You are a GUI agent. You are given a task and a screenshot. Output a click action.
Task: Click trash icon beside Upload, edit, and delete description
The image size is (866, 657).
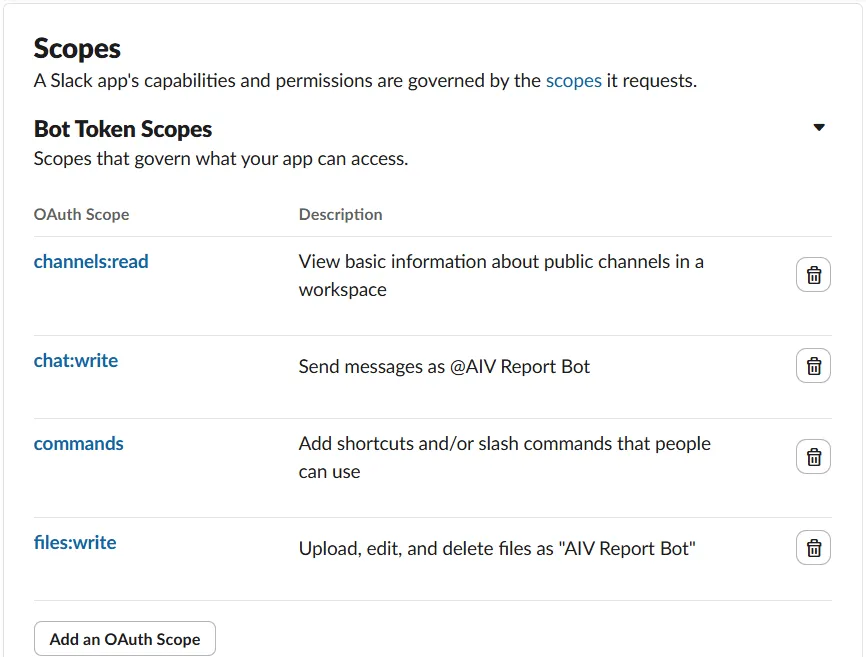coord(813,547)
